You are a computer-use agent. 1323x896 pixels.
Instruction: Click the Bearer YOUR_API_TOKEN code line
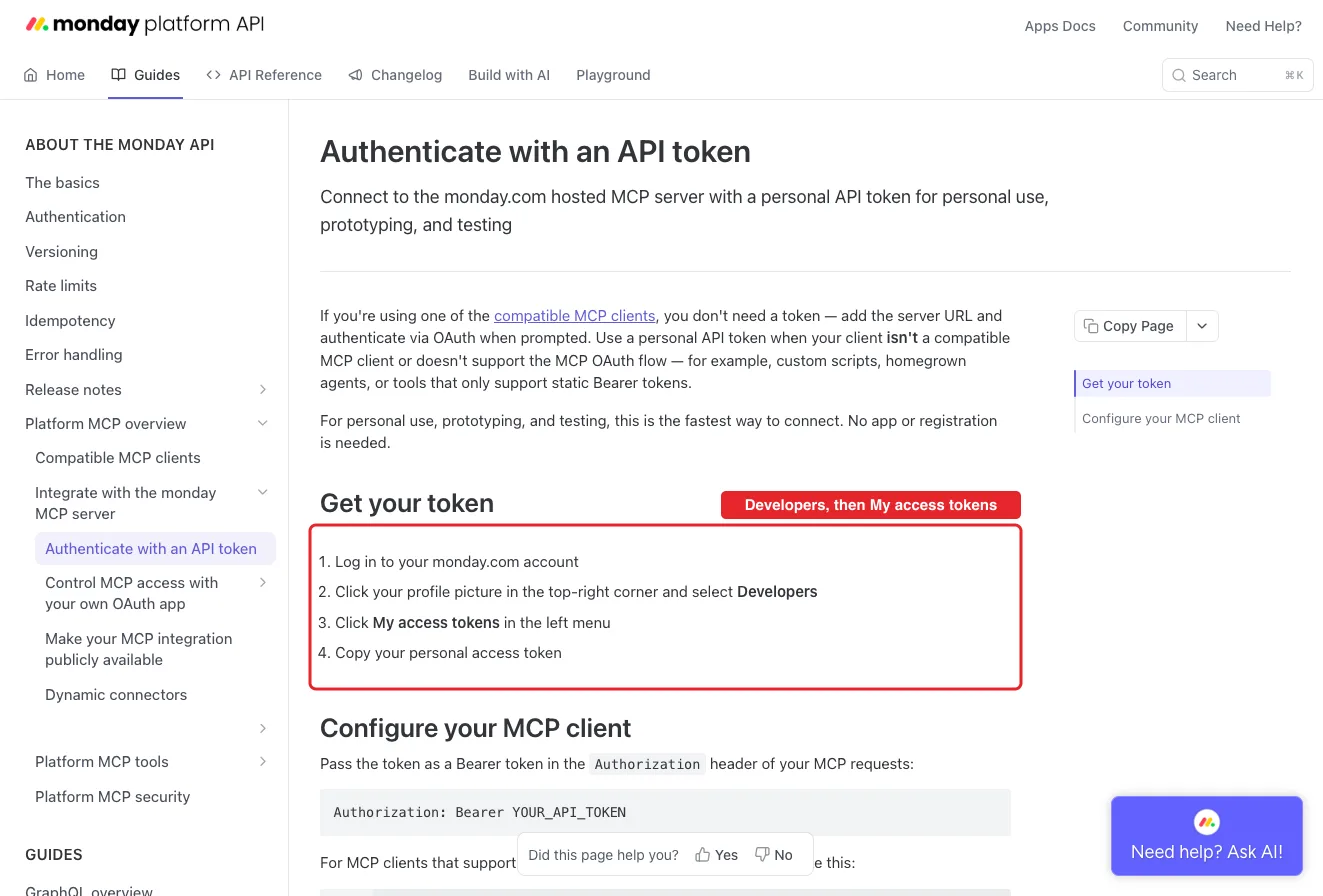click(x=480, y=812)
